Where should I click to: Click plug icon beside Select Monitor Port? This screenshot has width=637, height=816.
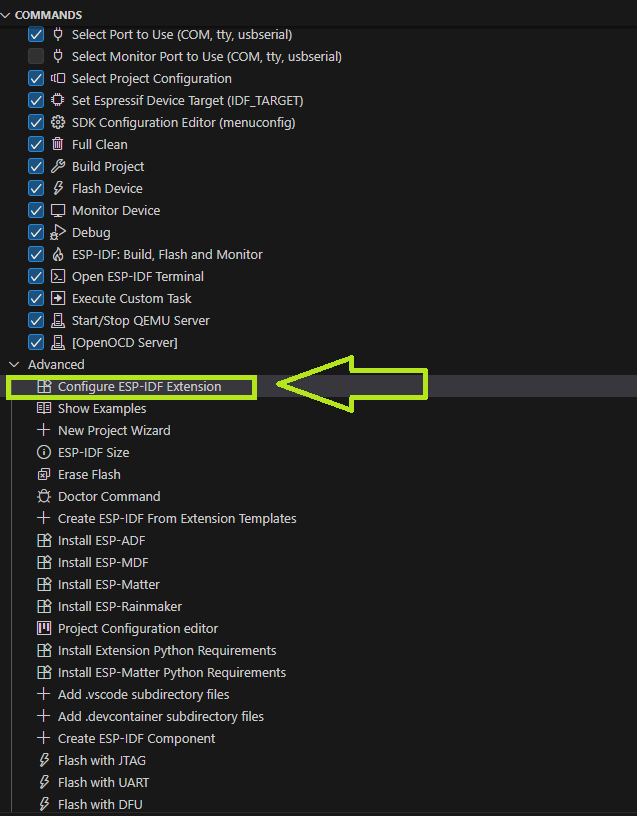pyautogui.click(x=58, y=57)
